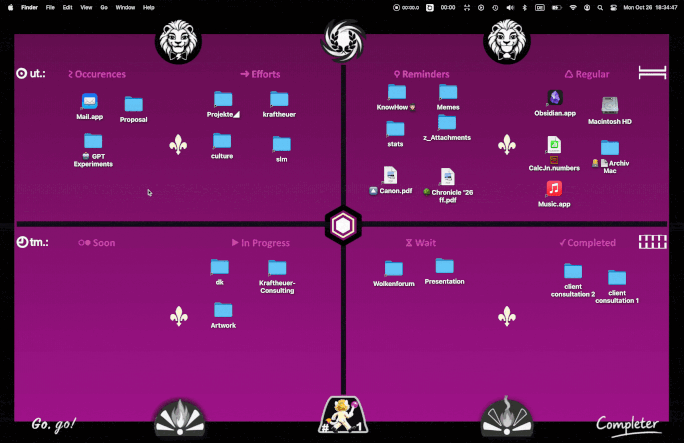Screen dimensions: 684x443
Task: Open the Go menu
Action: click(104, 7)
